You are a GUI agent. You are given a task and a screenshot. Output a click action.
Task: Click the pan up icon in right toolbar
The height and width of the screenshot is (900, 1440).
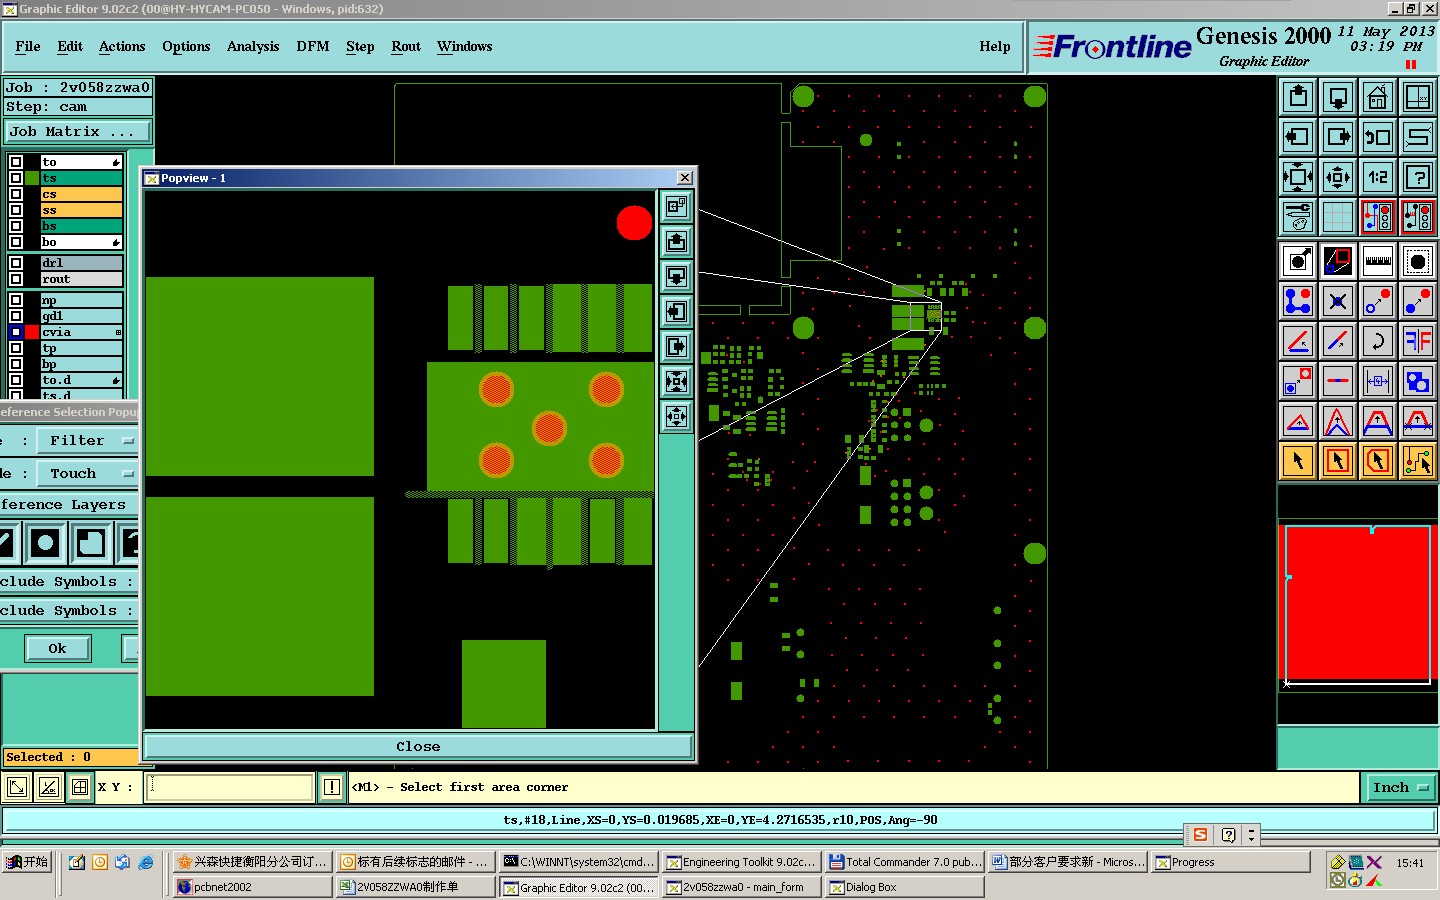pos(1298,97)
